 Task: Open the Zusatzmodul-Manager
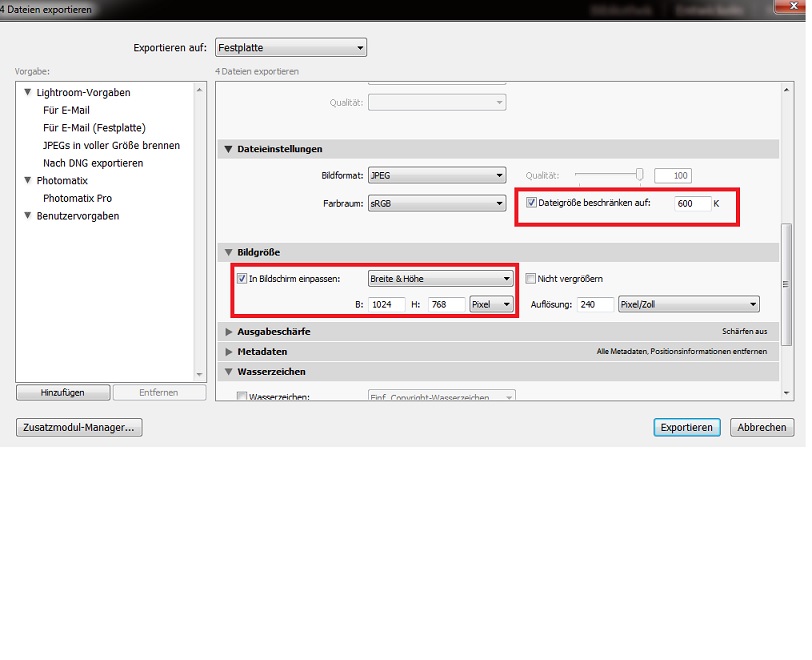(79, 427)
